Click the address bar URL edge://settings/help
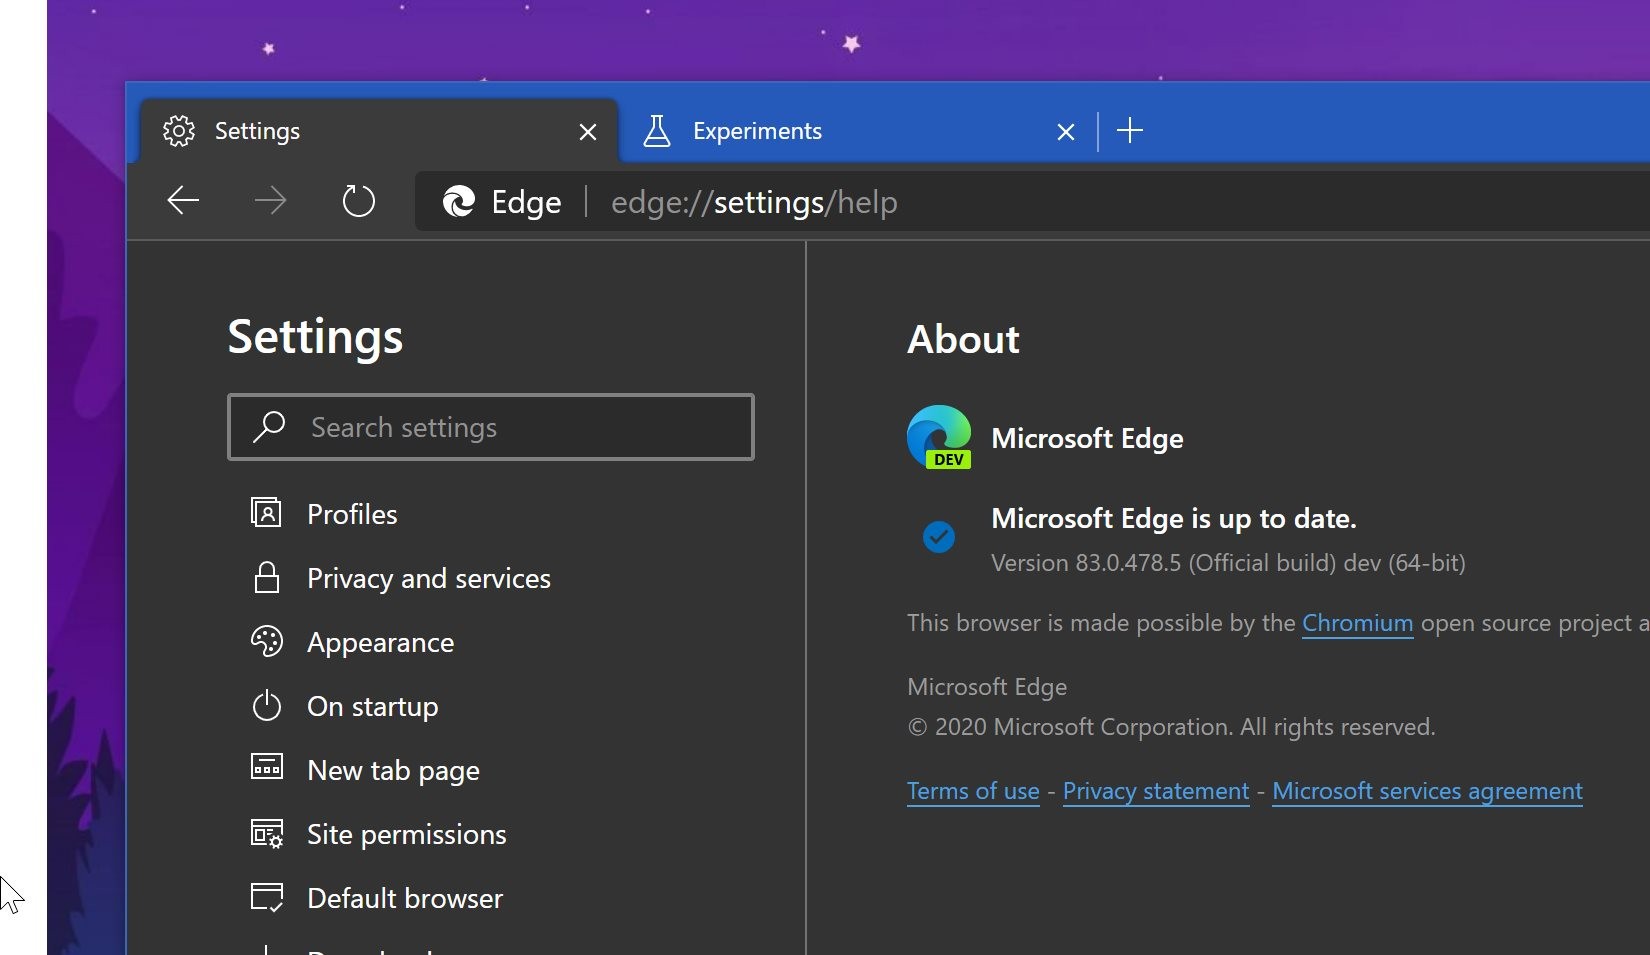This screenshot has height=955, width=1650. tap(754, 202)
